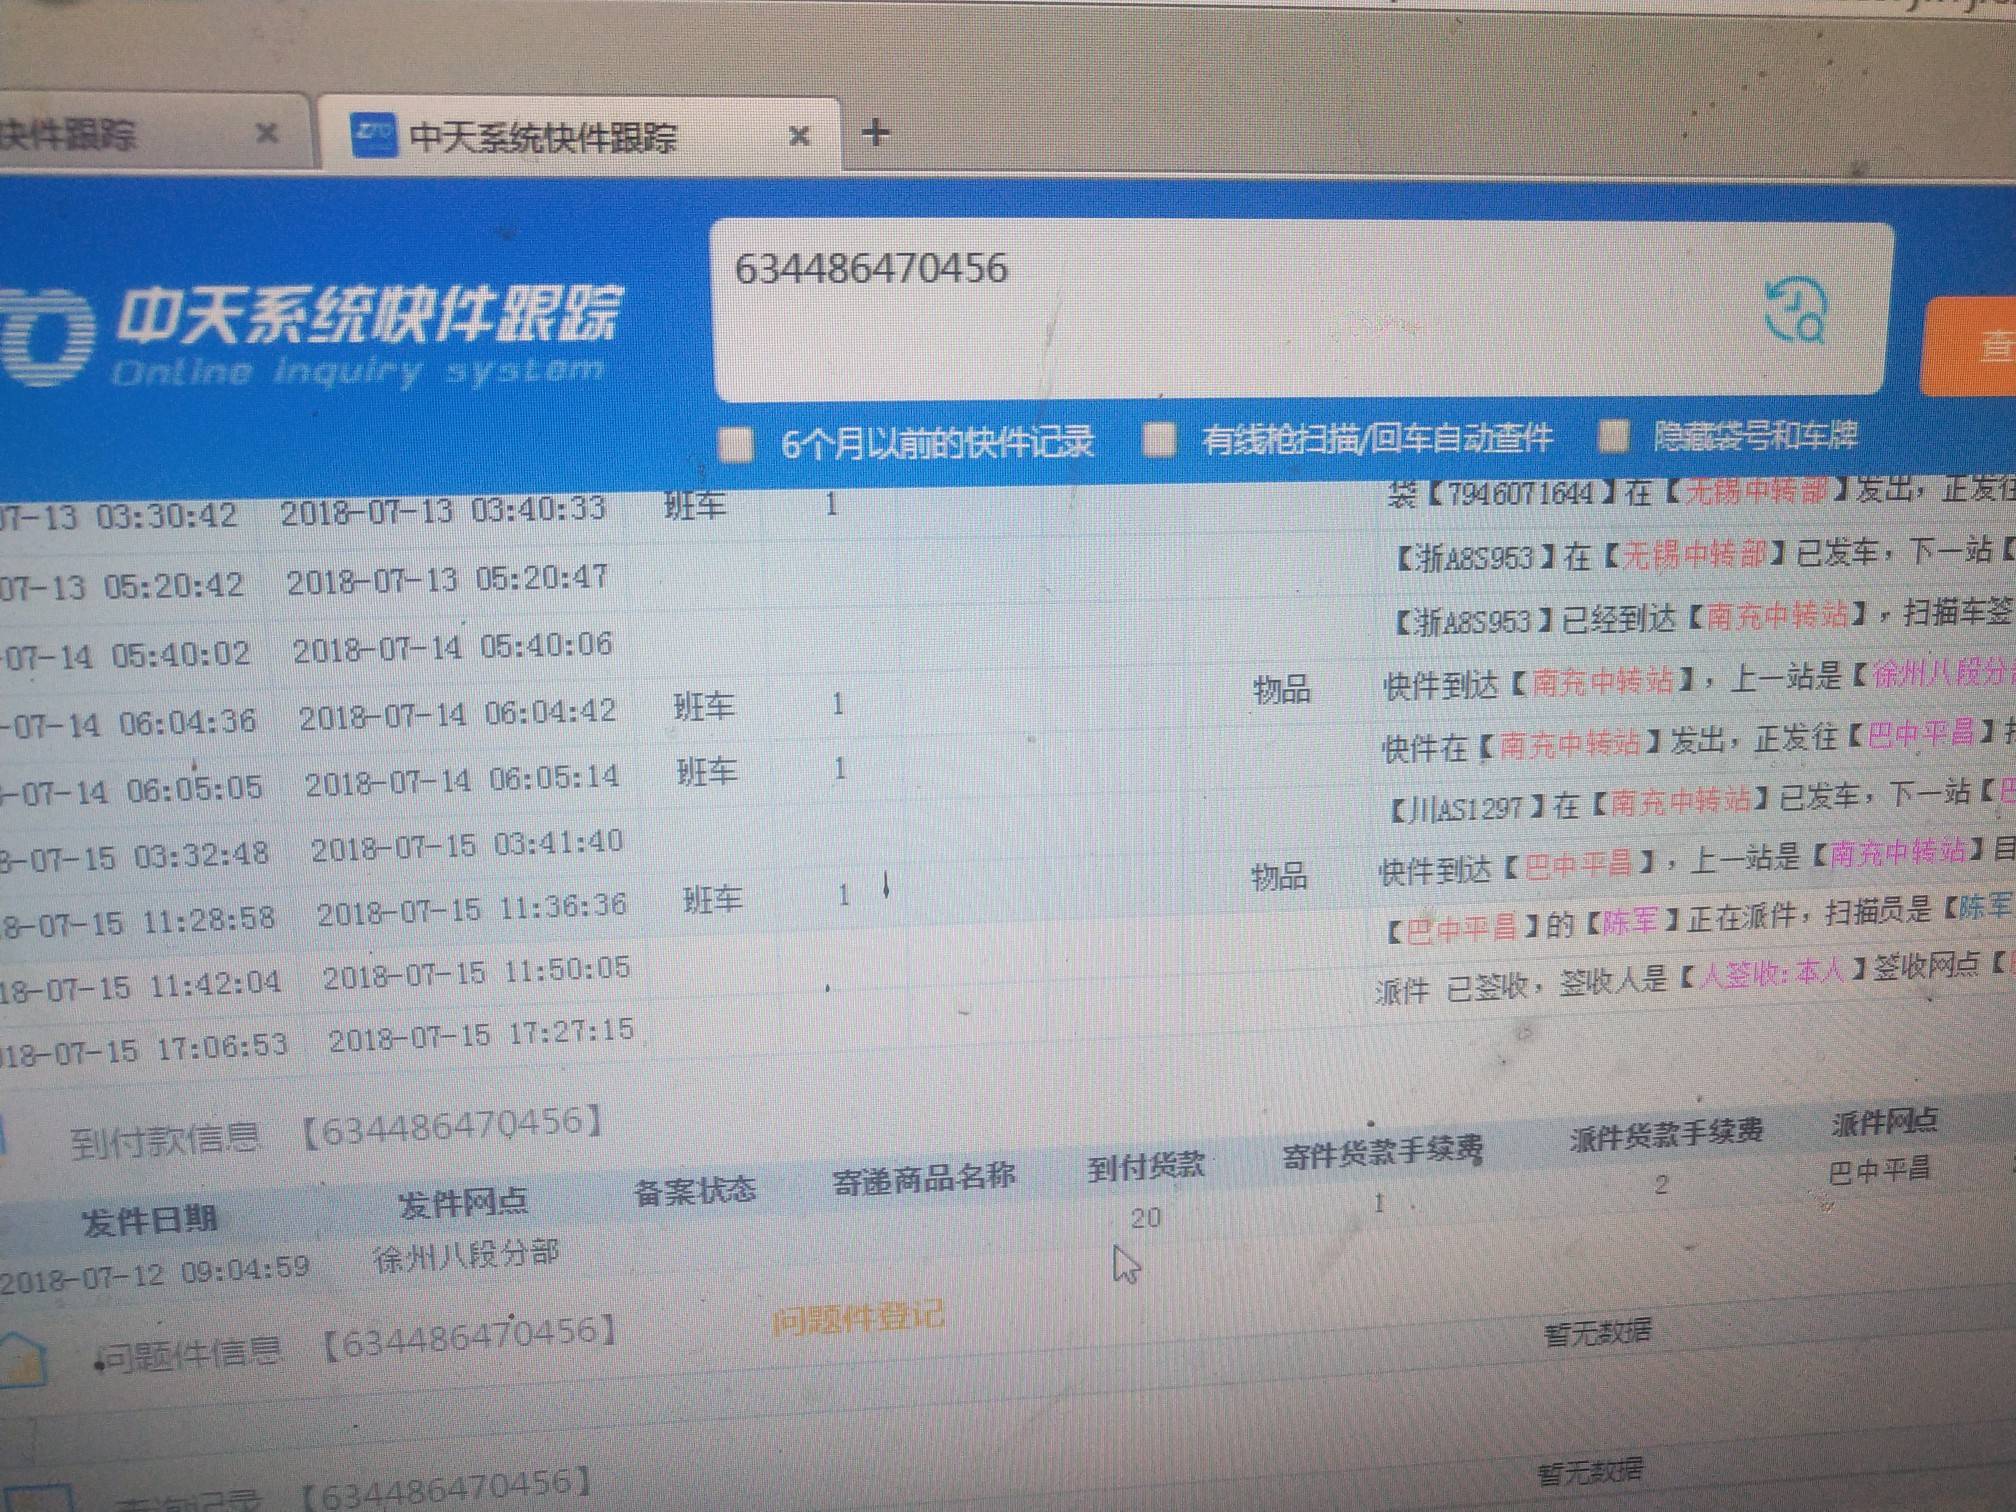Select the timestamp 2018-07-13 03:40:33

(x=443, y=511)
